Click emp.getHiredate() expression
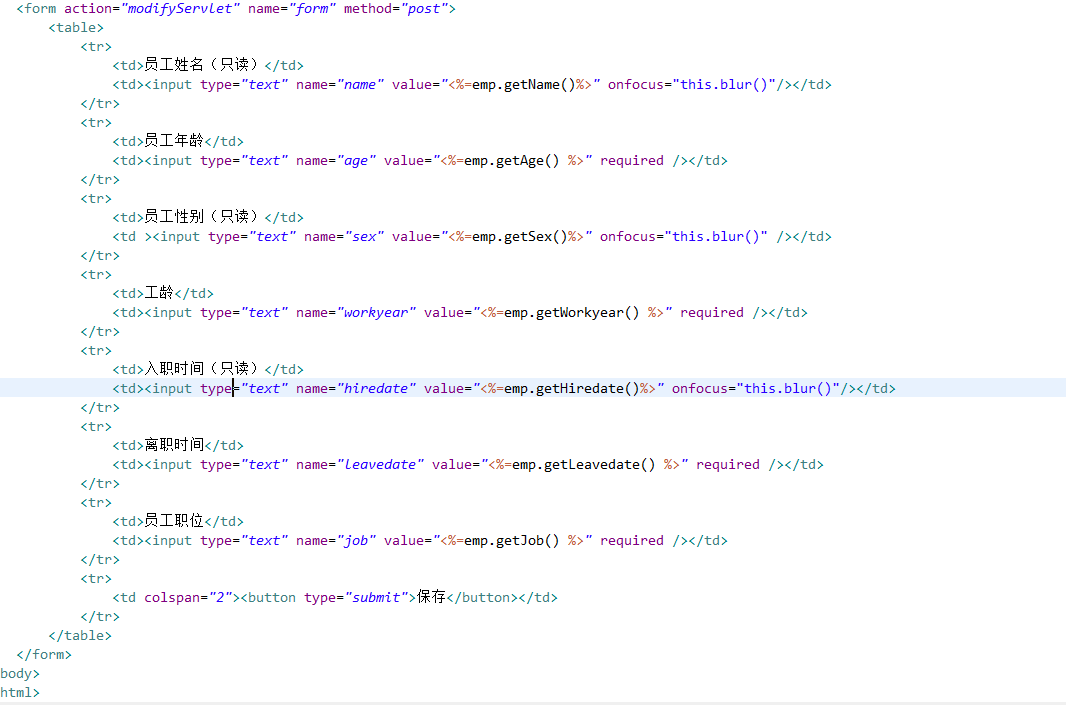This screenshot has width=1066, height=705. pyautogui.click(x=572, y=389)
